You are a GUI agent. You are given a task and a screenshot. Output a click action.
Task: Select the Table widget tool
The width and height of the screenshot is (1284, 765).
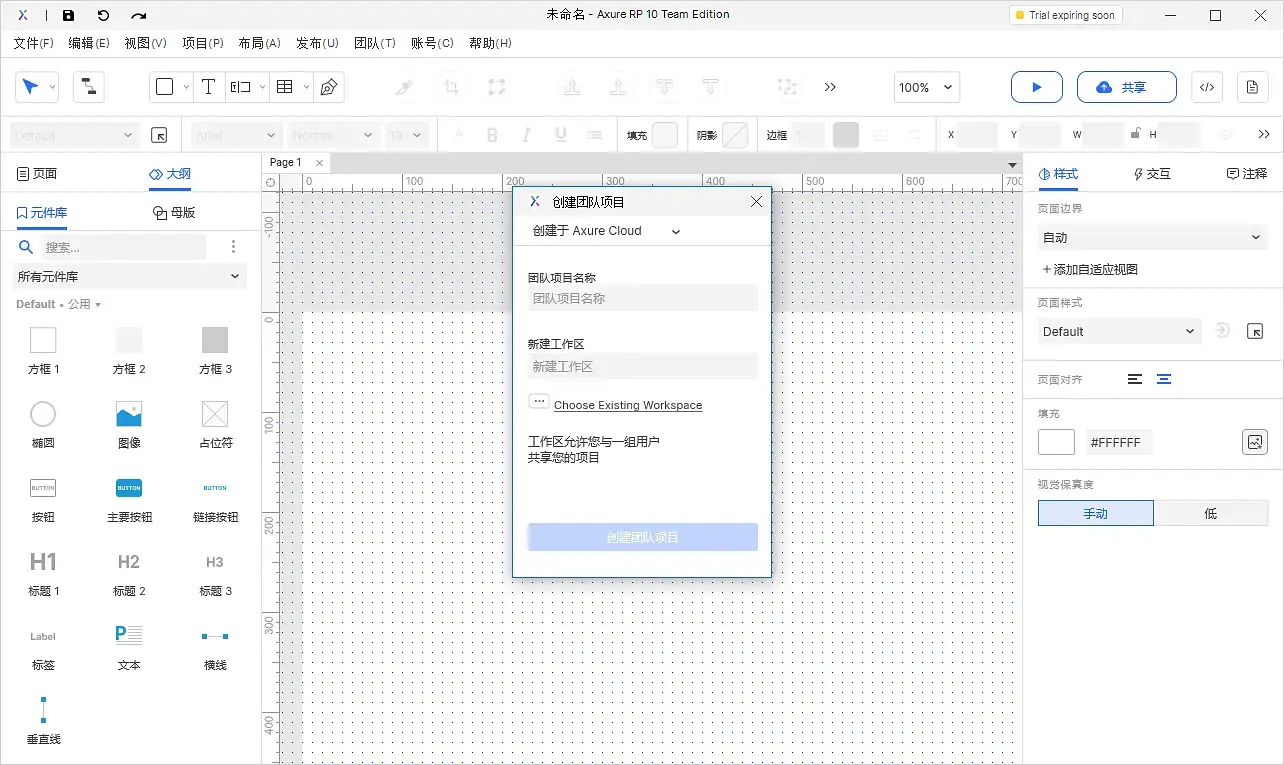click(286, 87)
